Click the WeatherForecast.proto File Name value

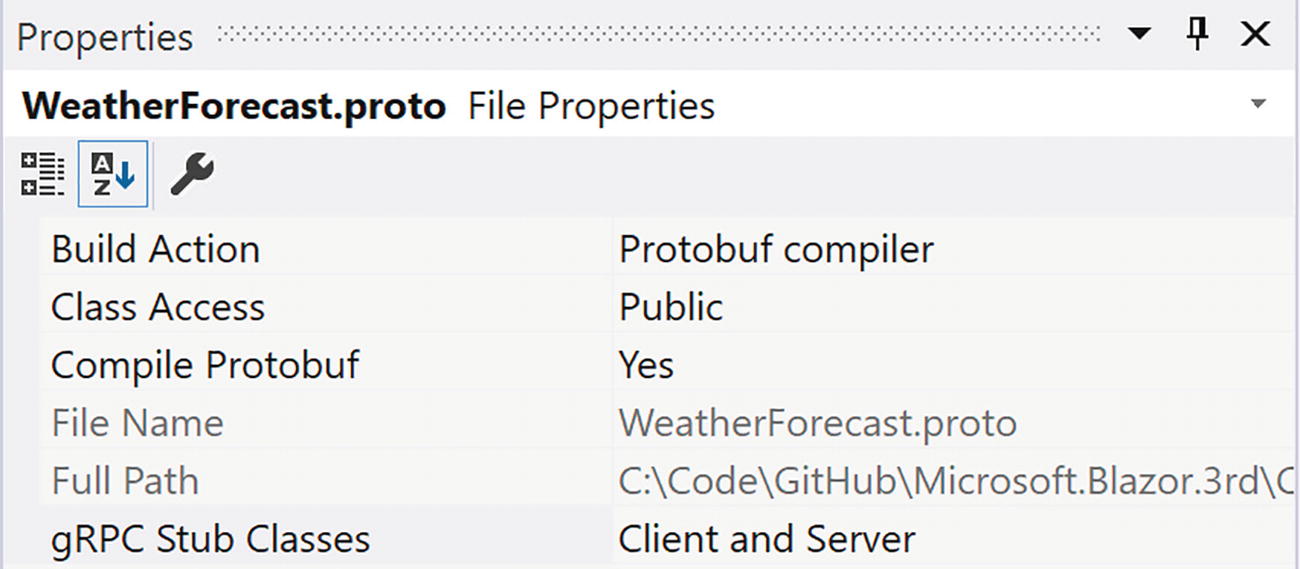point(817,423)
